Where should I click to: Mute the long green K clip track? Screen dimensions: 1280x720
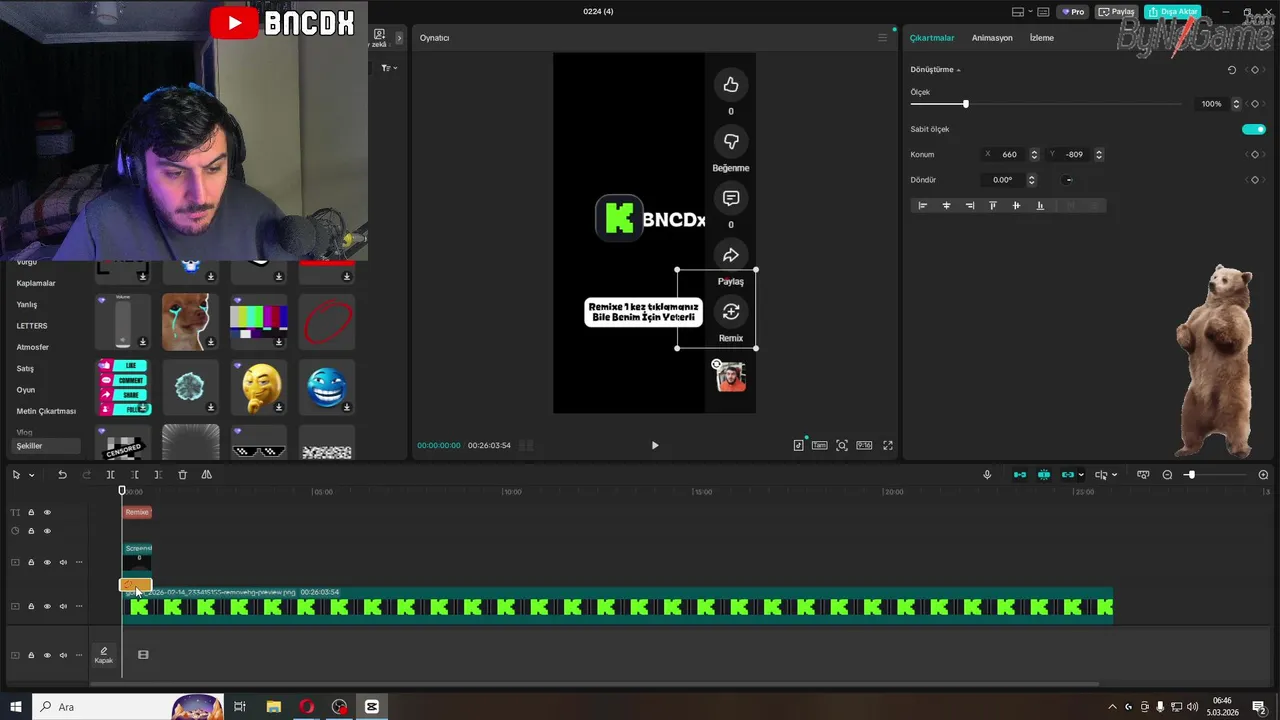click(x=63, y=606)
